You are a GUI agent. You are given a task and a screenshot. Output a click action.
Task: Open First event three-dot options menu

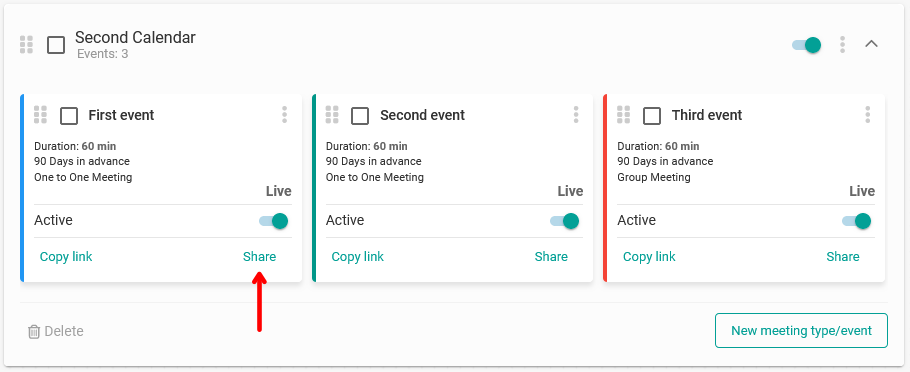[284, 115]
